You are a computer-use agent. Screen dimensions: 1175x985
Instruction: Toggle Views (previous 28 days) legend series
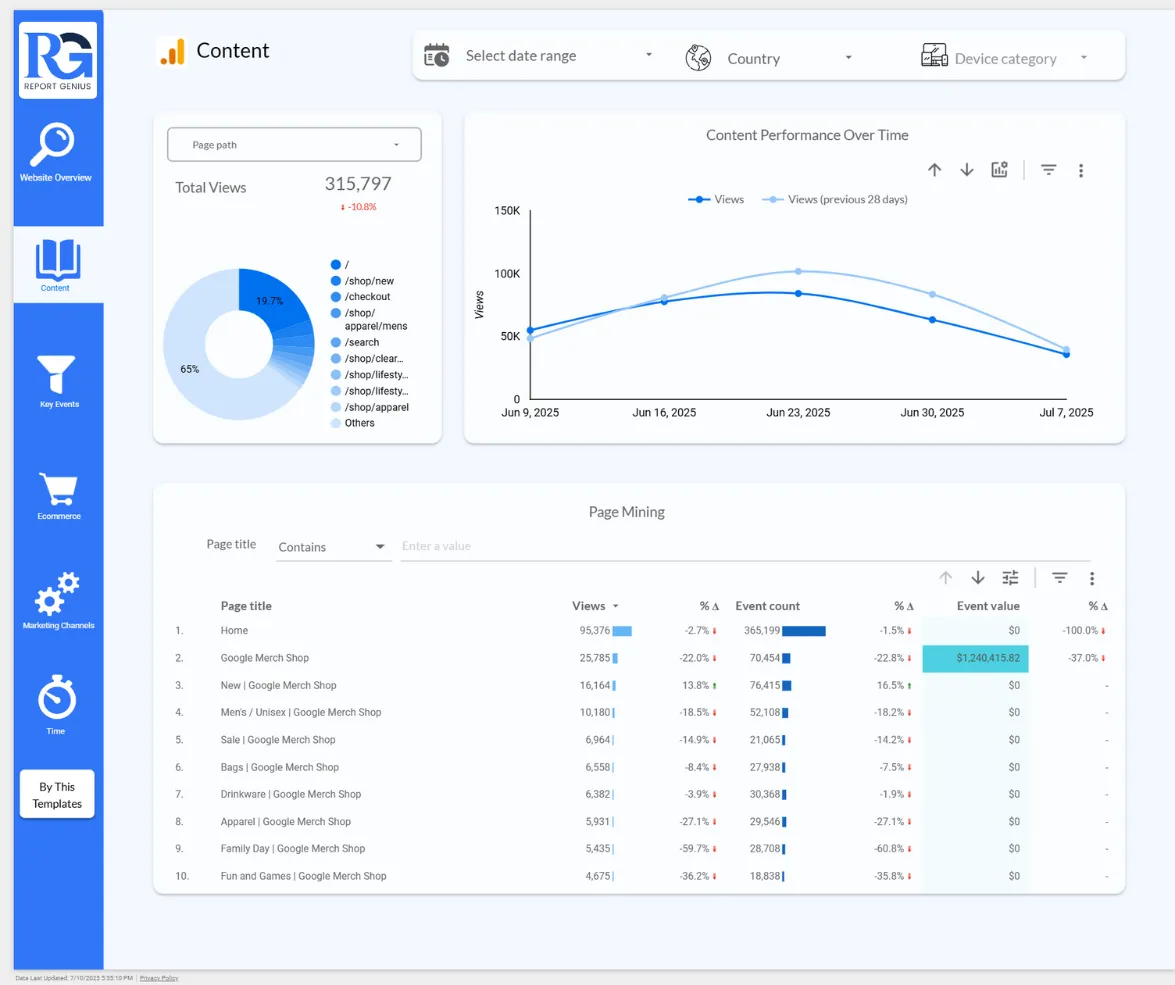pos(835,199)
